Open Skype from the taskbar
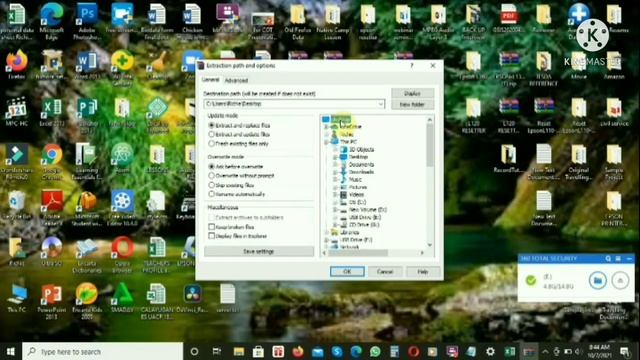The height and width of the screenshot is (360, 640). pyautogui.click(x=337, y=351)
